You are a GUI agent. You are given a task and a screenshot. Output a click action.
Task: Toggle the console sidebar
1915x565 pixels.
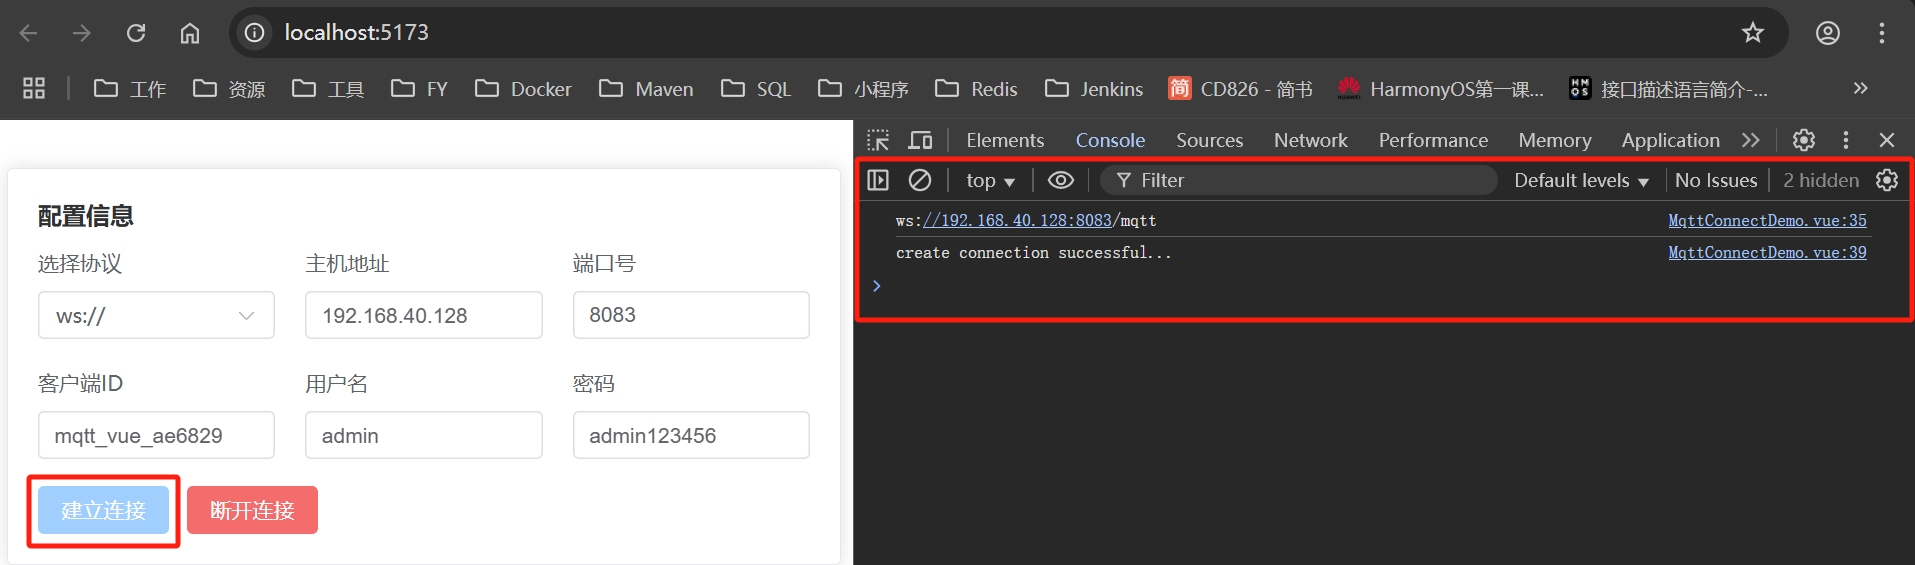(878, 180)
